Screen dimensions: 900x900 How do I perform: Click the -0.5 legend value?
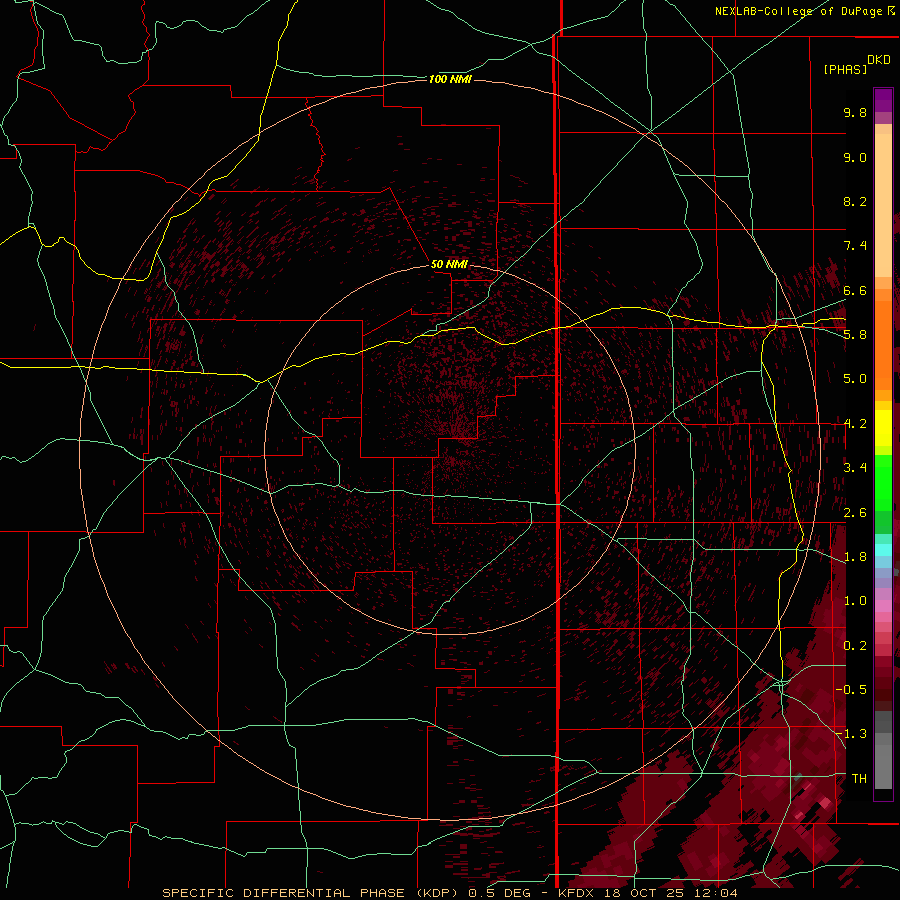pos(851,689)
